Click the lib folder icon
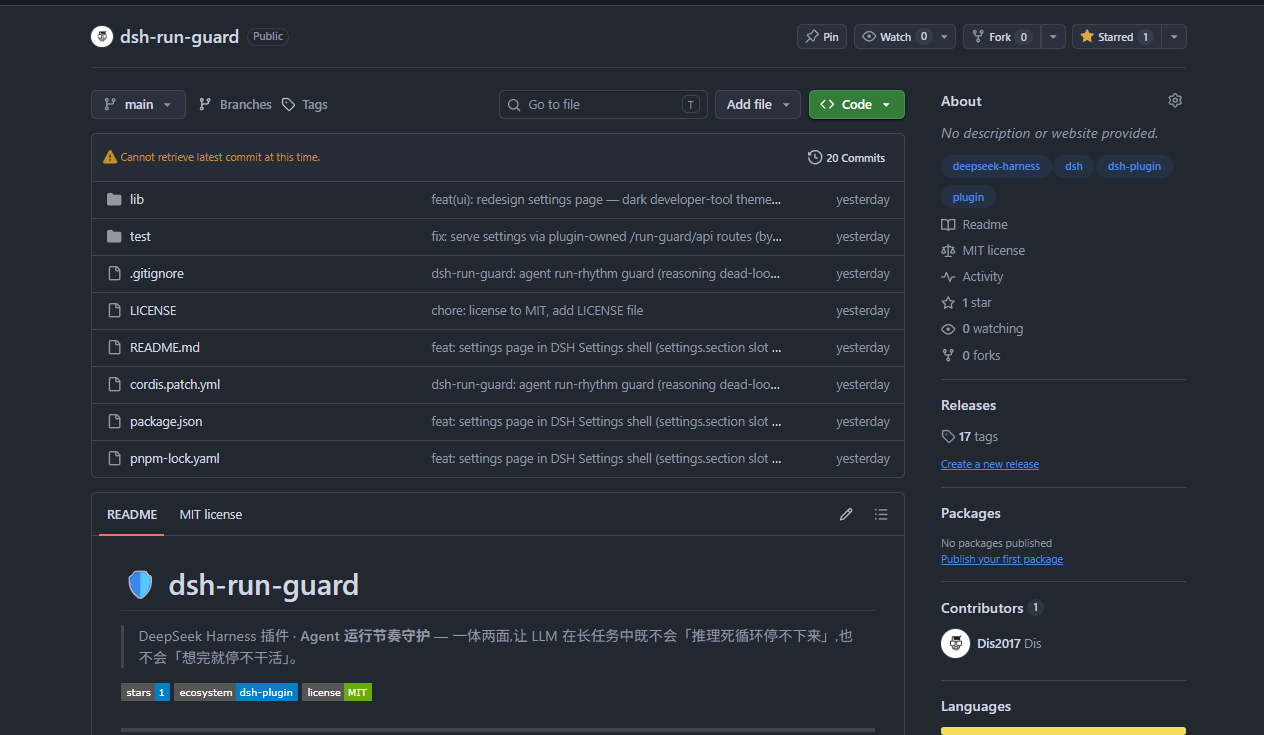Screen dimensions: 1264x735 (114, 200)
